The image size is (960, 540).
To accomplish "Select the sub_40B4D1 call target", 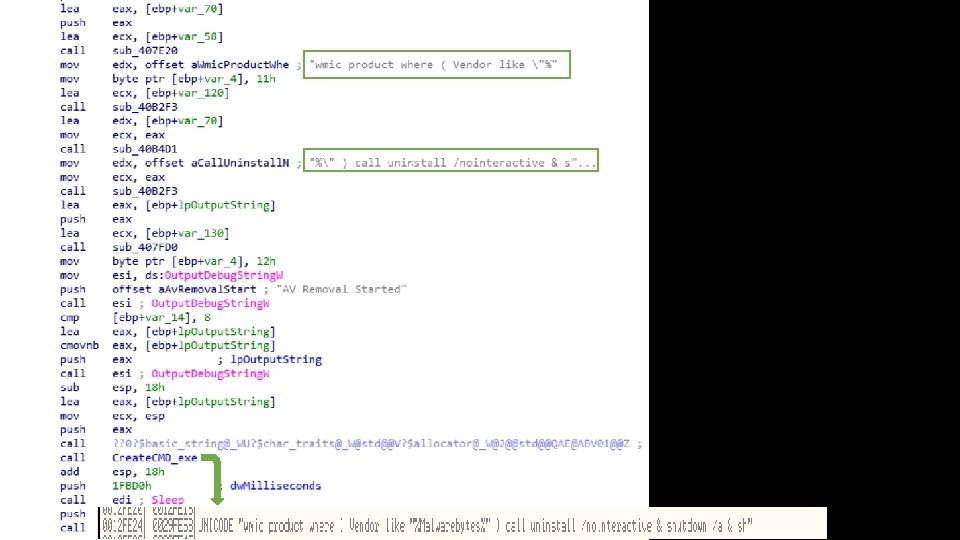I will coord(145,149).
